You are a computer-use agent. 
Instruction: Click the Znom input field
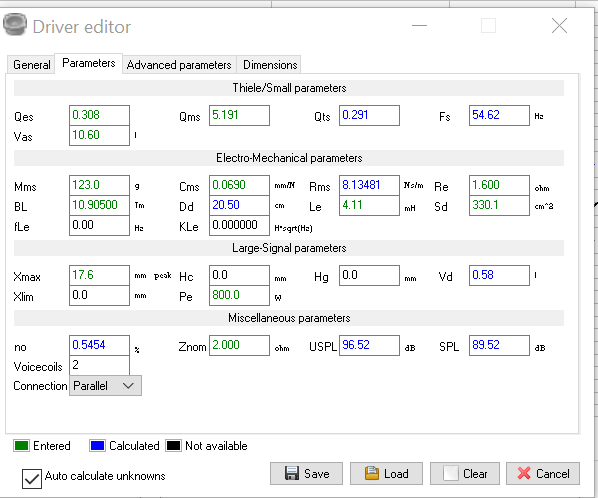(239, 345)
